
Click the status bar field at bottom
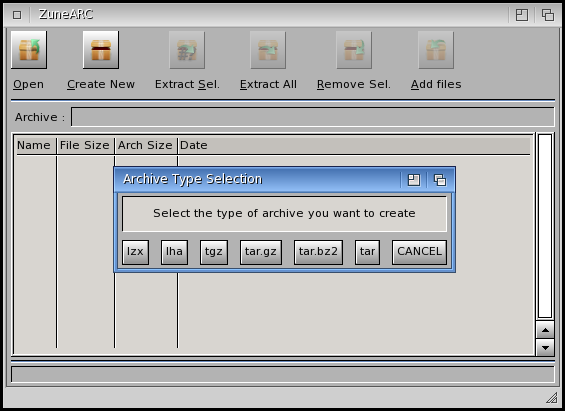[282, 374]
